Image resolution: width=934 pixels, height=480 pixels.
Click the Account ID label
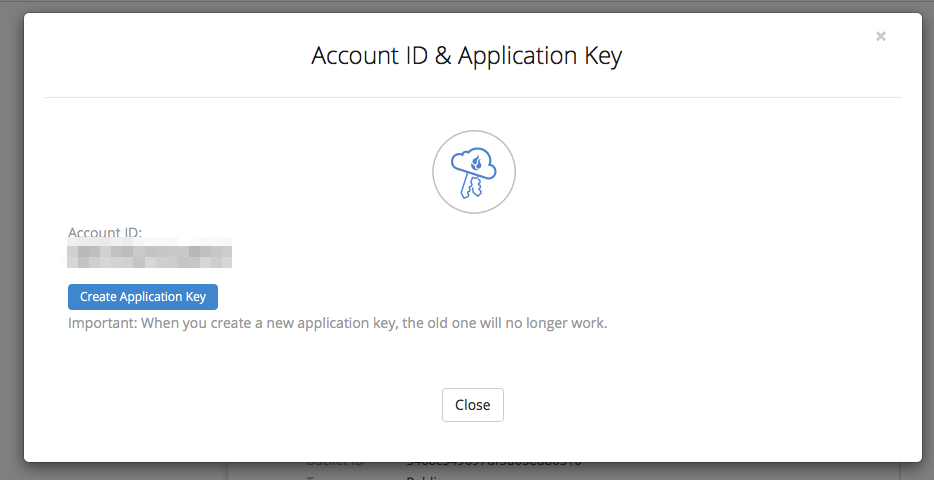tap(105, 232)
